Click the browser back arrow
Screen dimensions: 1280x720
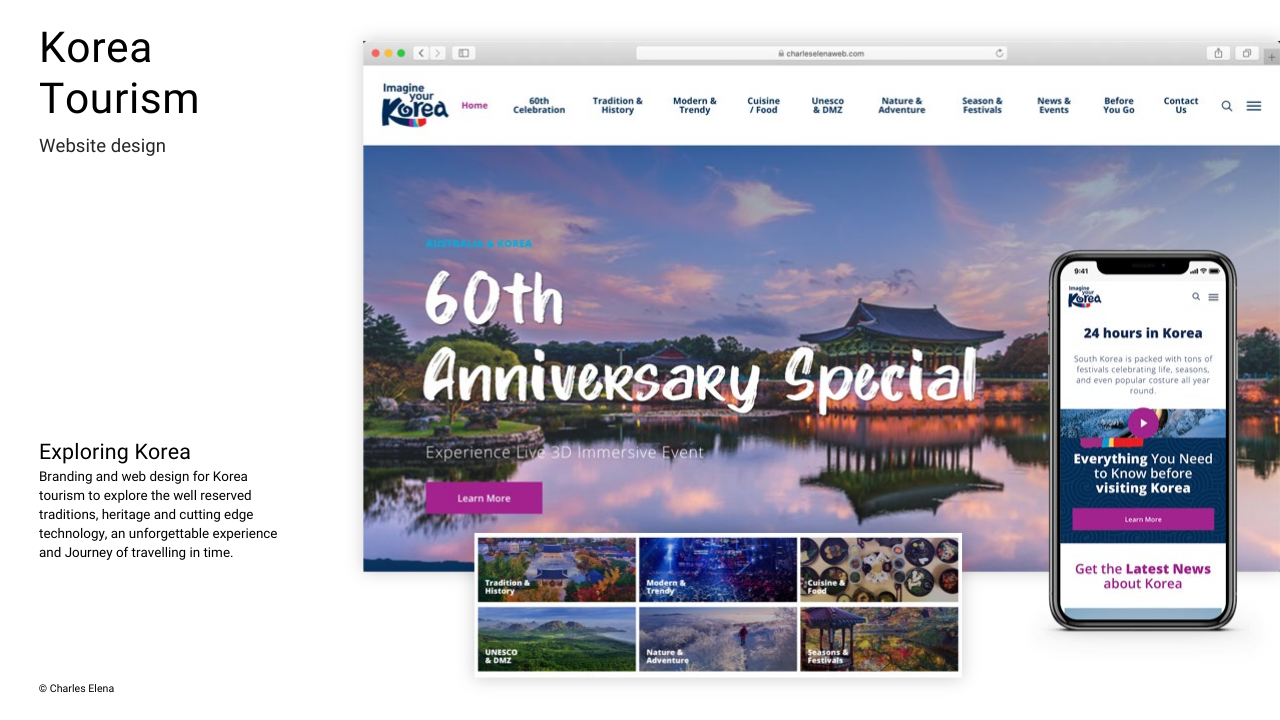click(x=421, y=53)
